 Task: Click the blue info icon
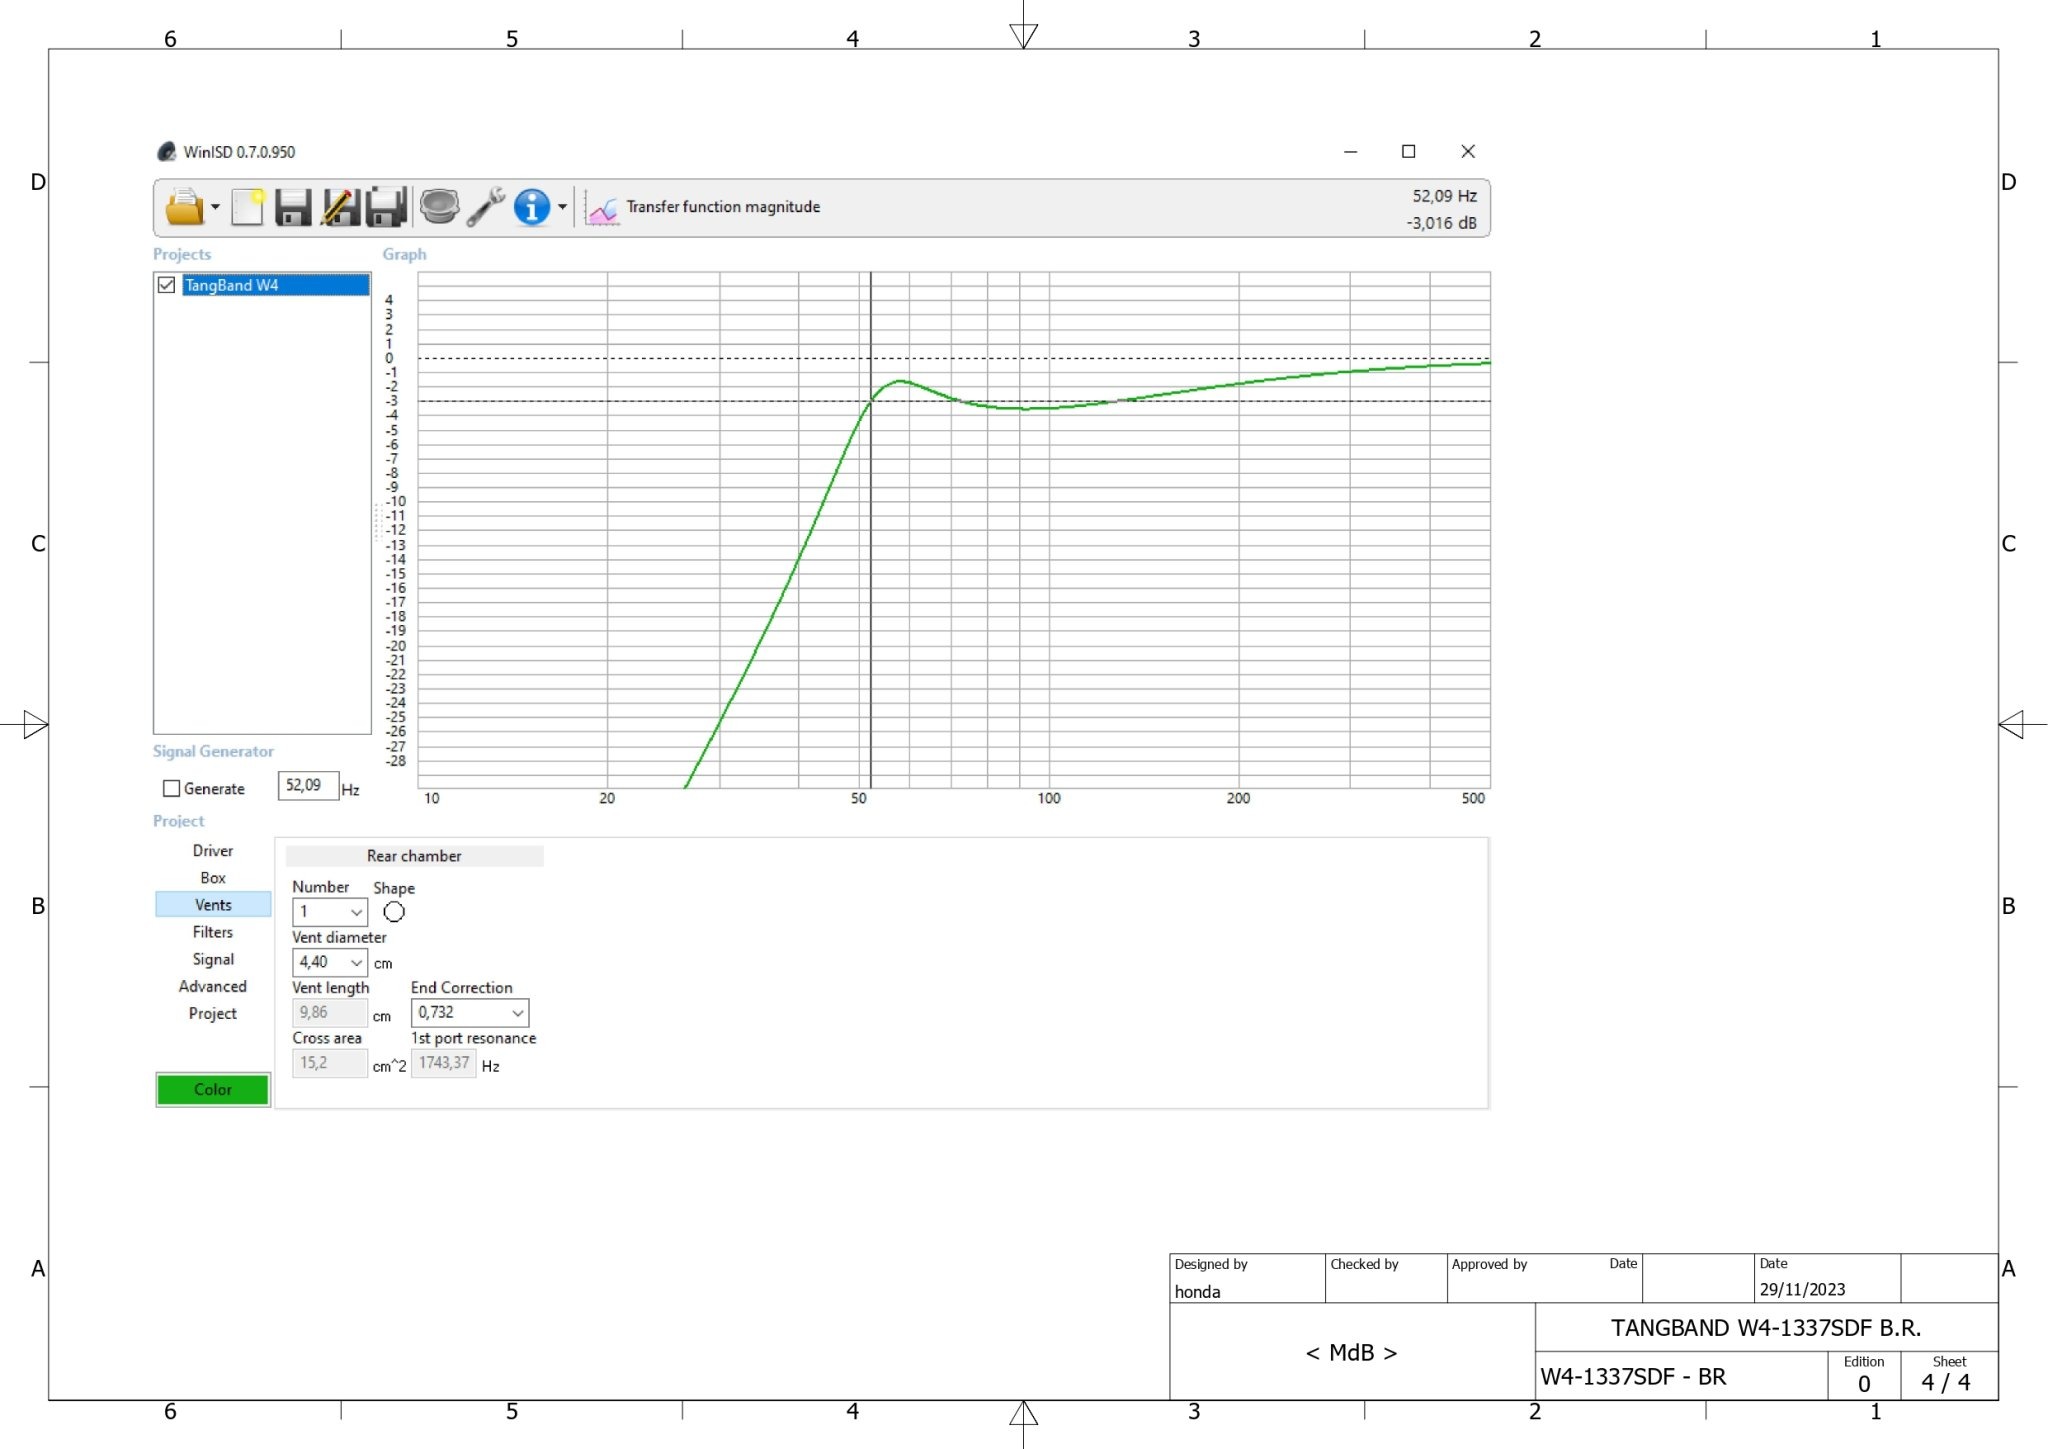[532, 207]
